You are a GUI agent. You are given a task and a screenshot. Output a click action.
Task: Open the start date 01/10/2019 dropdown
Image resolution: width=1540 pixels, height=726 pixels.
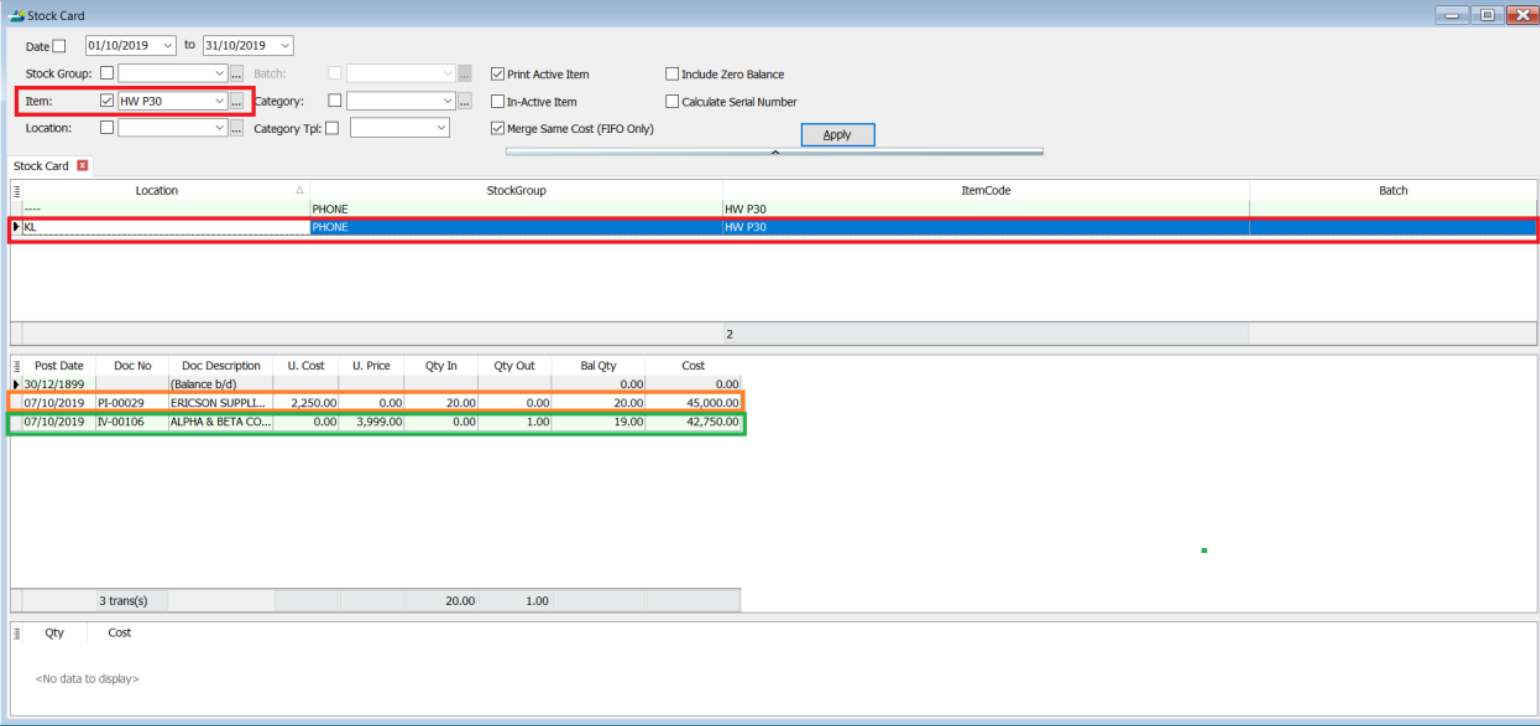[x=166, y=46]
